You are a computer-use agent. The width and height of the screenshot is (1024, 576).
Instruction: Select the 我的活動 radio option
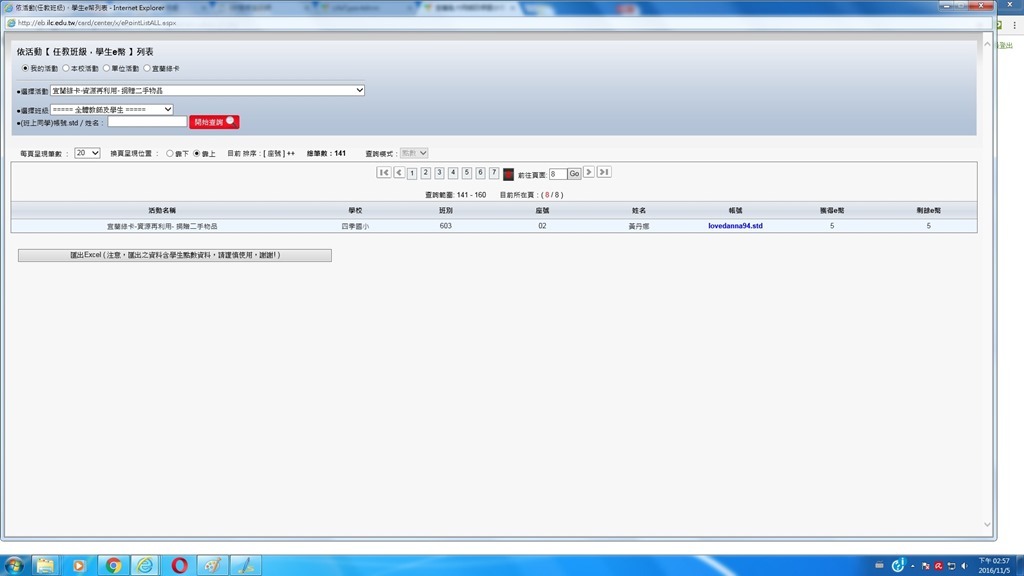click(x=25, y=68)
